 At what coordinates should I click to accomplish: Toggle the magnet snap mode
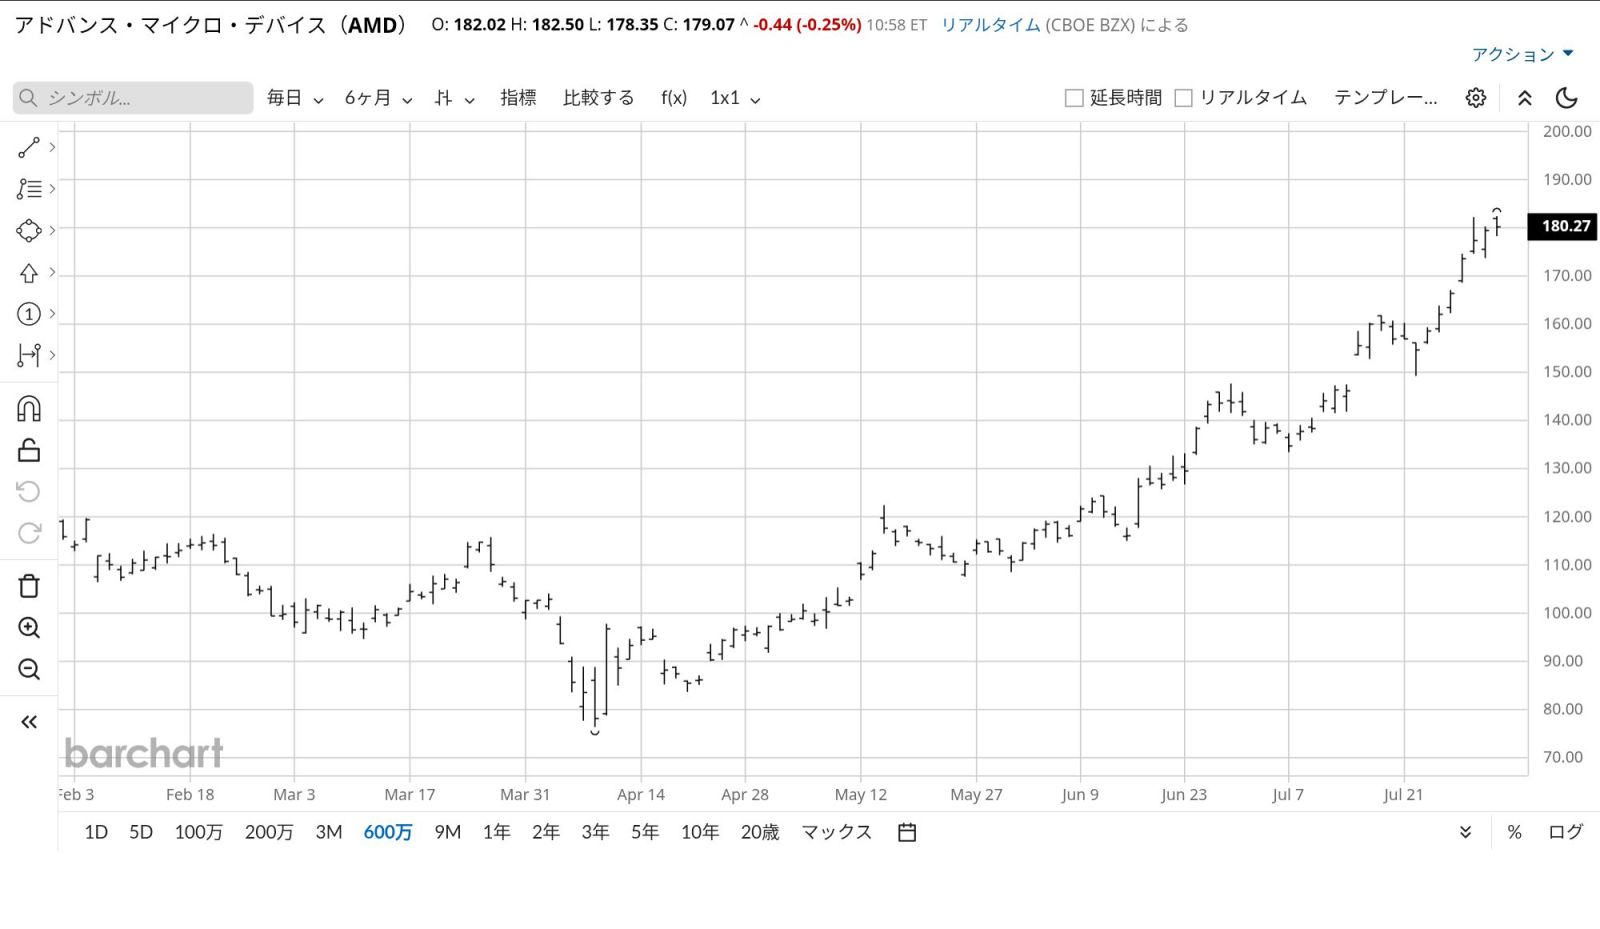point(29,409)
